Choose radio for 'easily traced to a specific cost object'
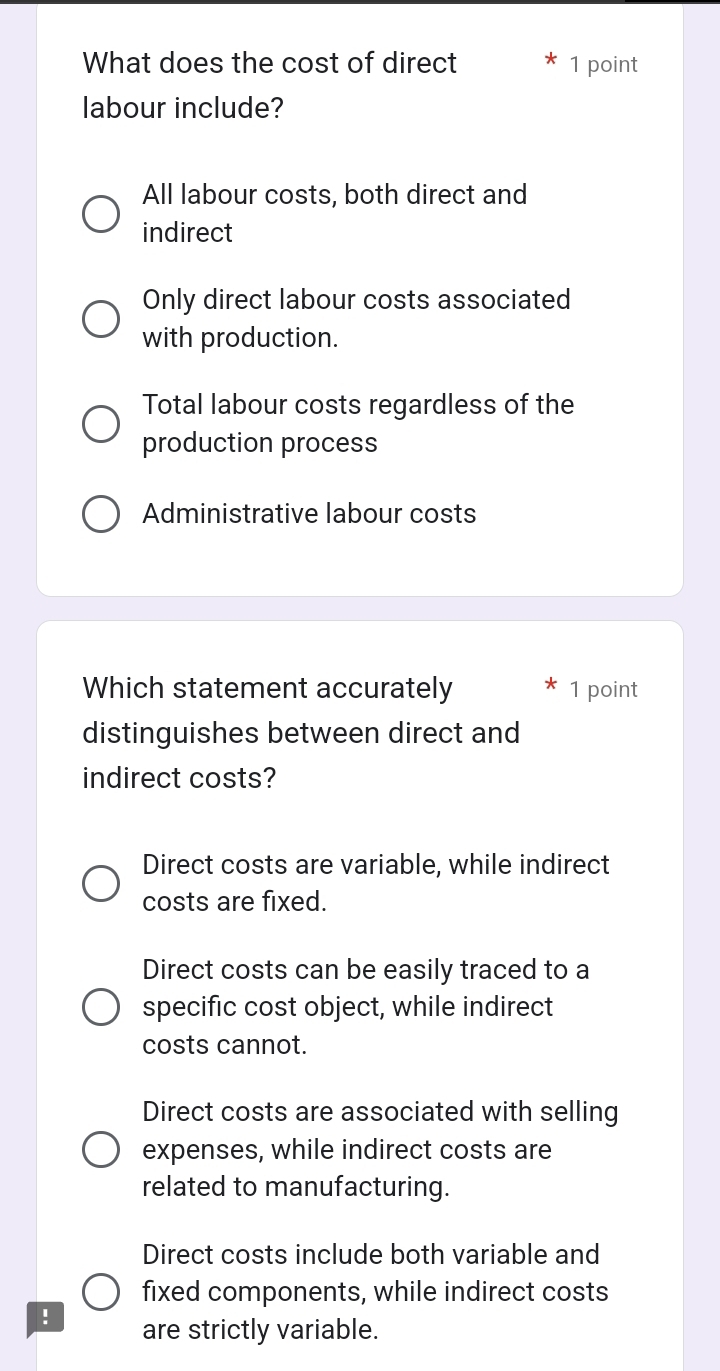The height and width of the screenshot is (1371, 720). point(100,1008)
